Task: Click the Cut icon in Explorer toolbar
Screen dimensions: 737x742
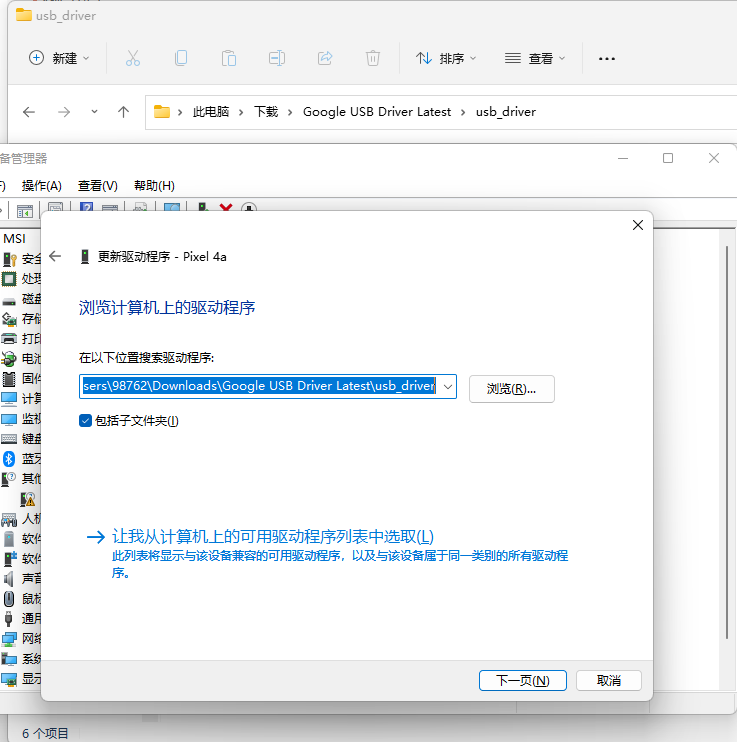Action: pyautogui.click(x=133, y=58)
